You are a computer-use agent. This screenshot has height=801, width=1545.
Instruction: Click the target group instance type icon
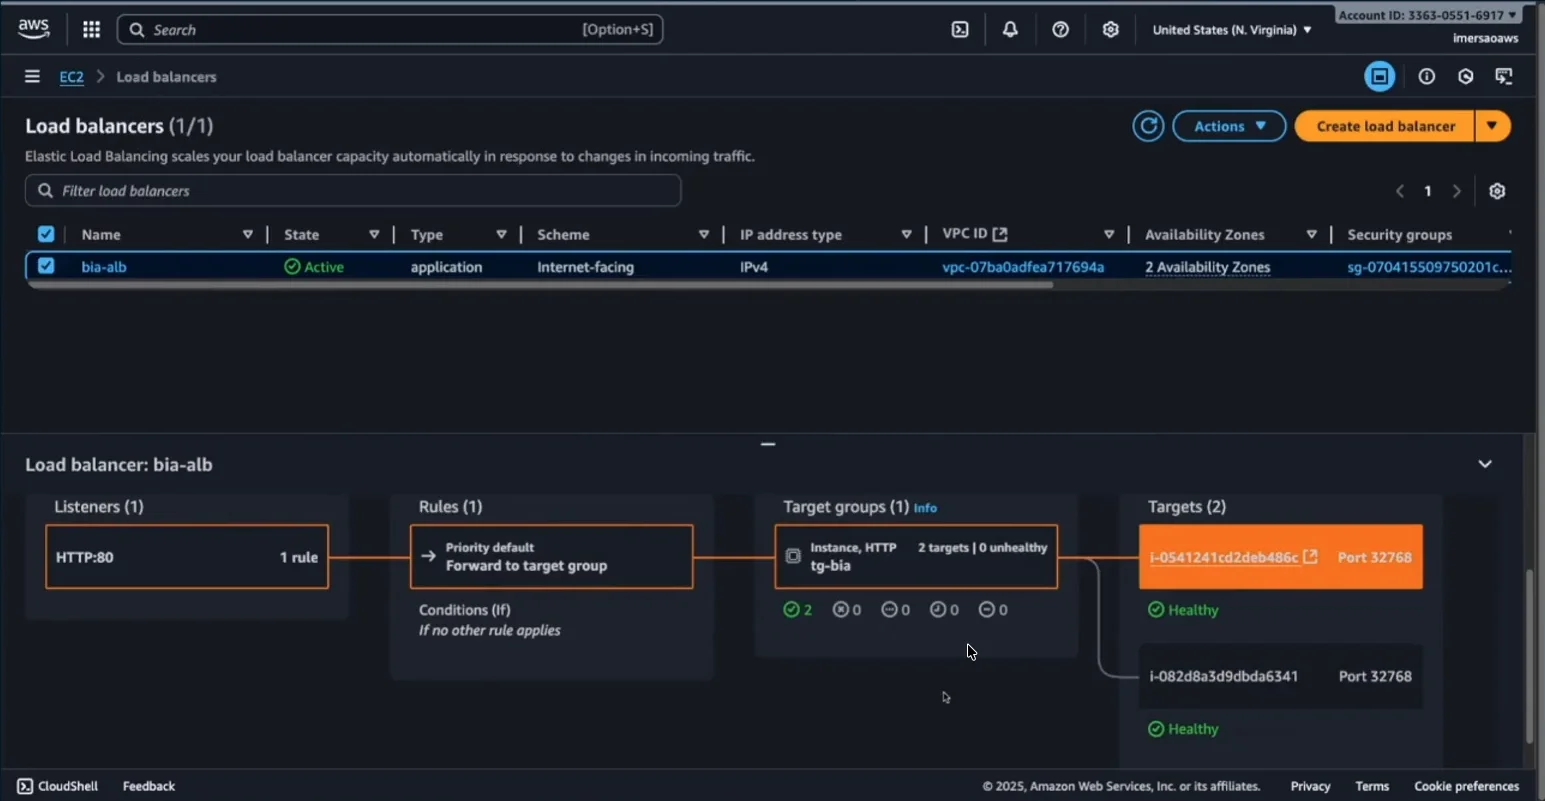coord(793,556)
